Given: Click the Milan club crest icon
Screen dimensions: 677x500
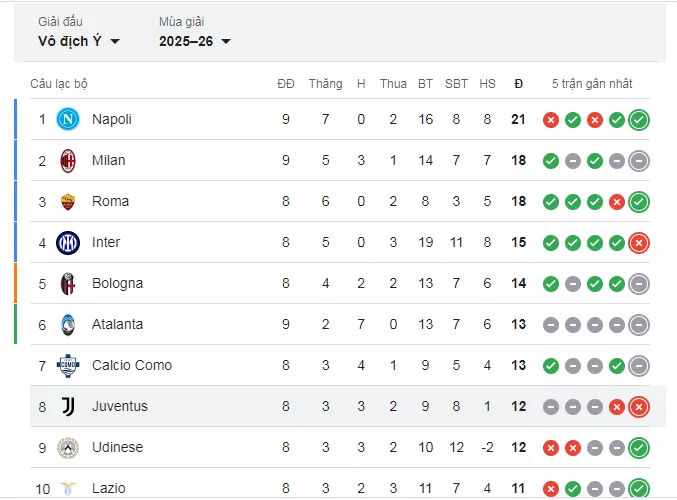Looking at the screenshot, I should pos(68,161).
